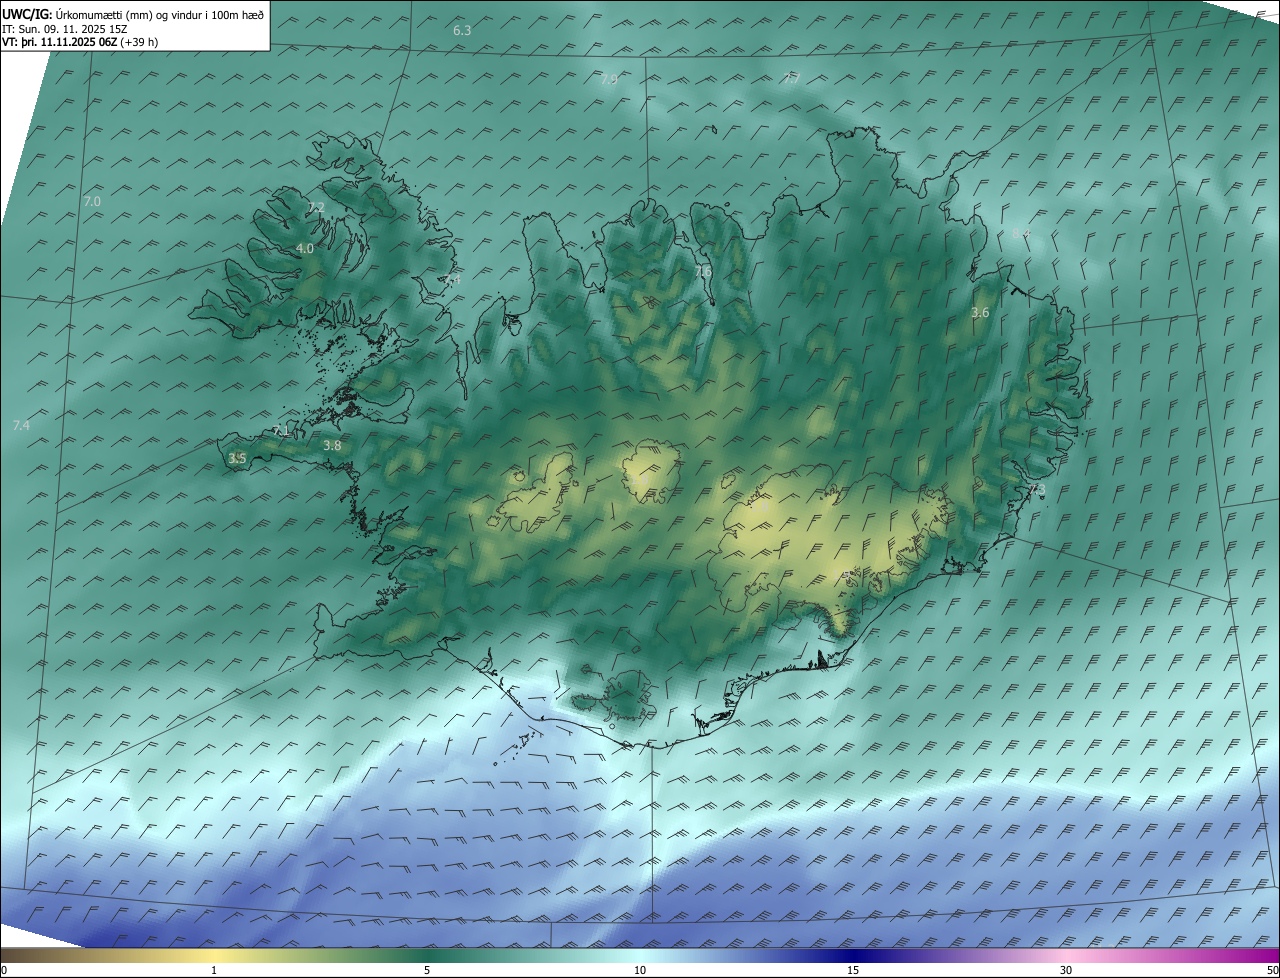Click the map value '4.0'
The width and height of the screenshot is (1280, 978).
[x=305, y=249]
